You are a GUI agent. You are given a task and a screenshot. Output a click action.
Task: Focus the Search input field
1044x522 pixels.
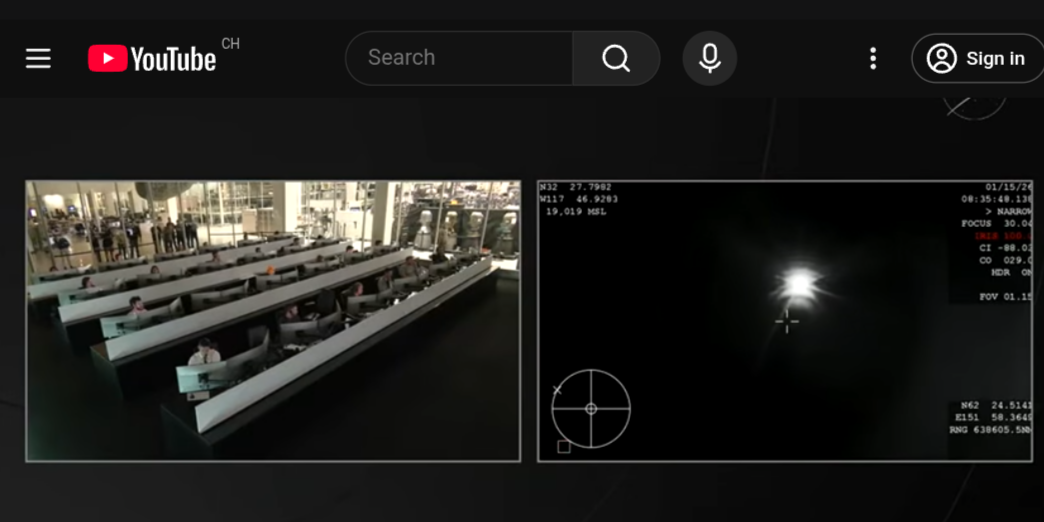(459, 58)
